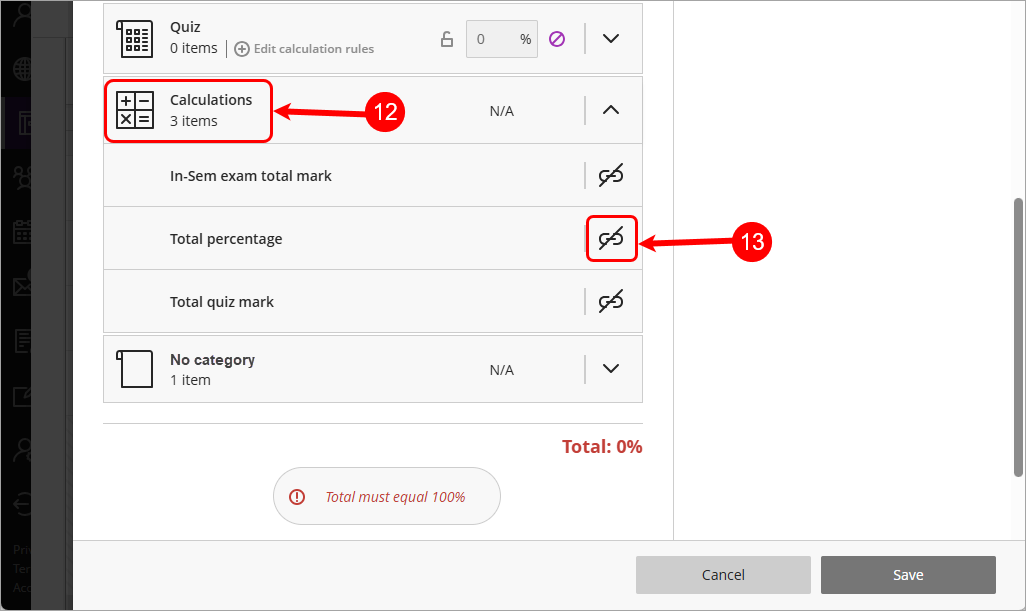Click the Quiz percentage weight field
Viewport: 1026px width, 611px height.
(491, 39)
